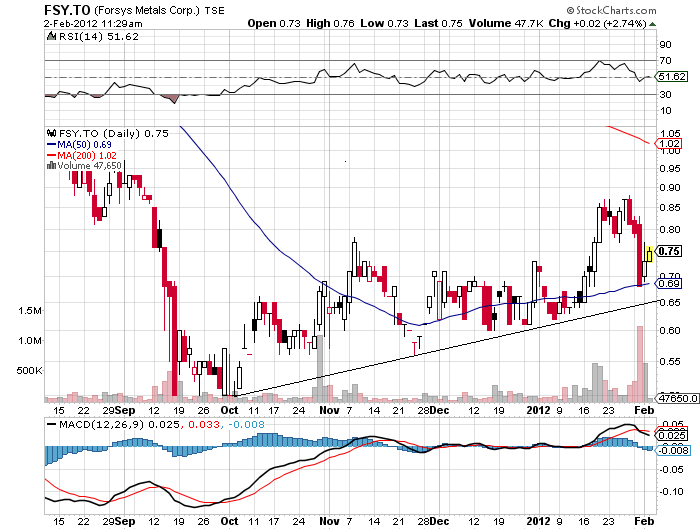Click the volume bars icon beside Volume 47,650
The width and height of the screenshot is (700, 530).
click(x=51, y=166)
